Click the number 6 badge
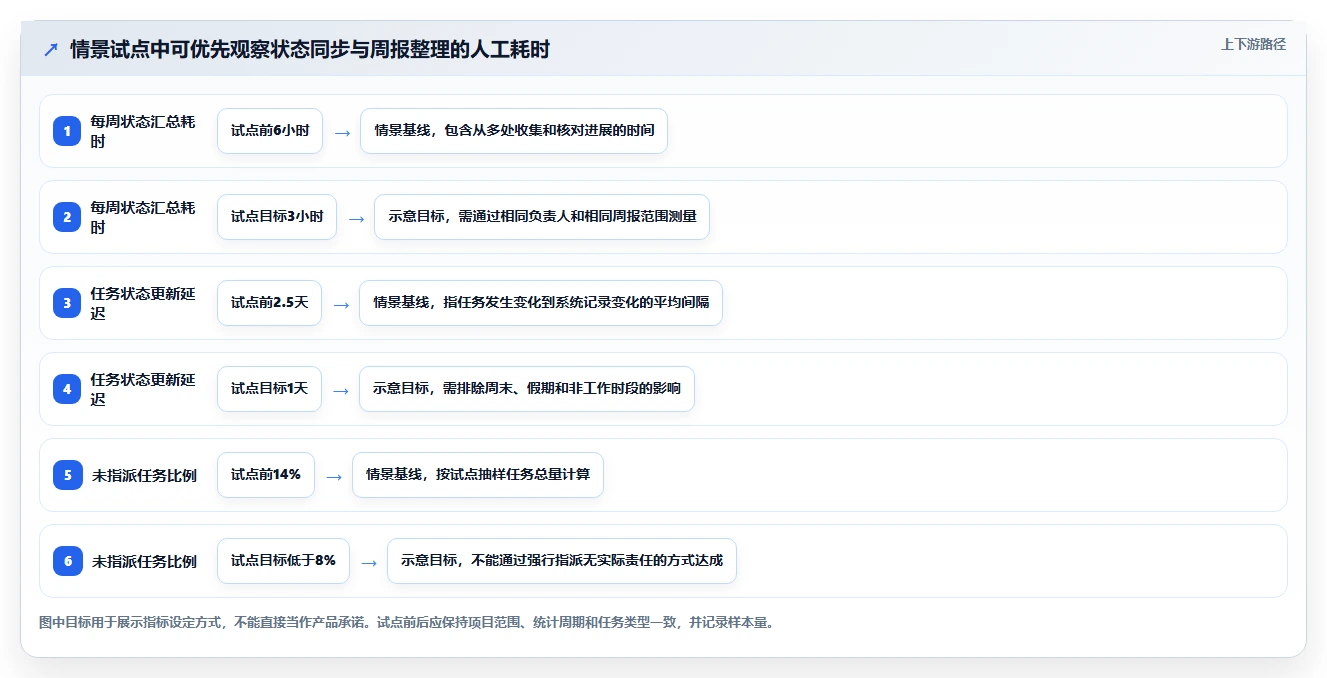This screenshot has height=678, width=1327. point(67,561)
